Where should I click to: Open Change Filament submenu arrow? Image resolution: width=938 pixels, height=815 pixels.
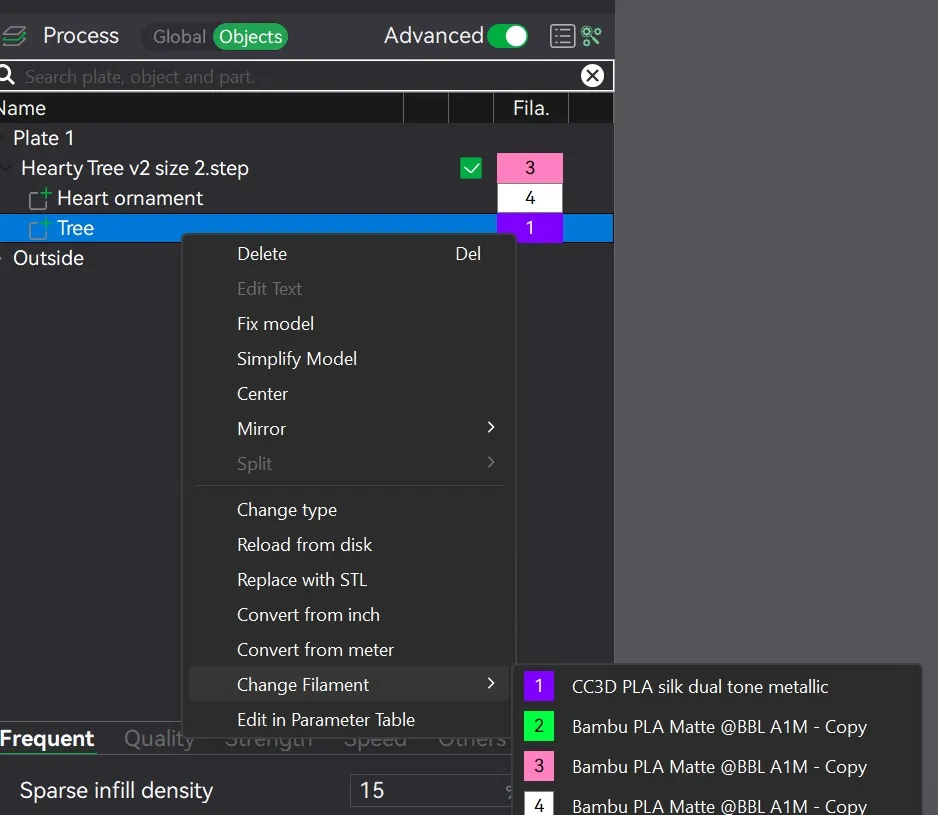[491, 683]
